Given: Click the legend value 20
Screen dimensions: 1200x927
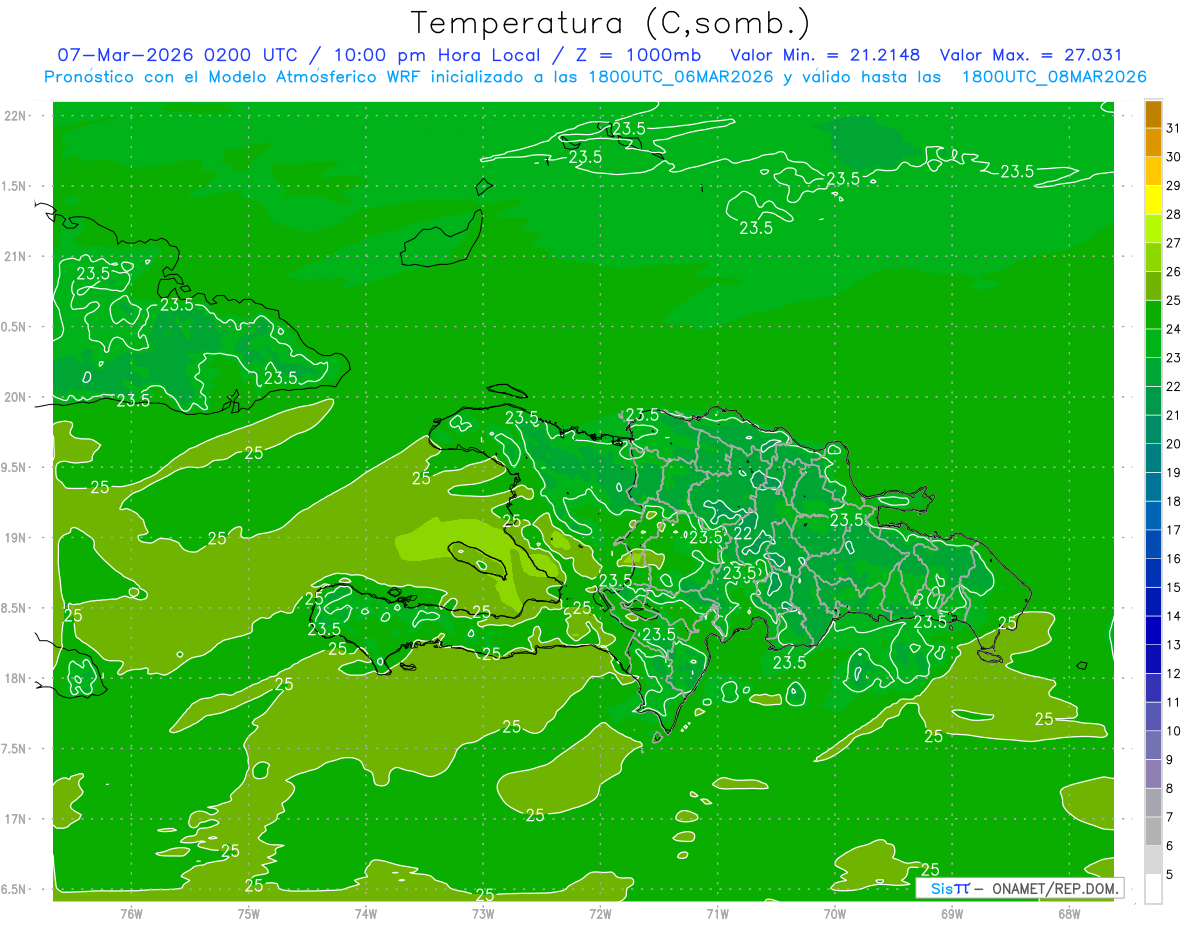Looking at the screenshot, I should click(x=1174, y=444).
